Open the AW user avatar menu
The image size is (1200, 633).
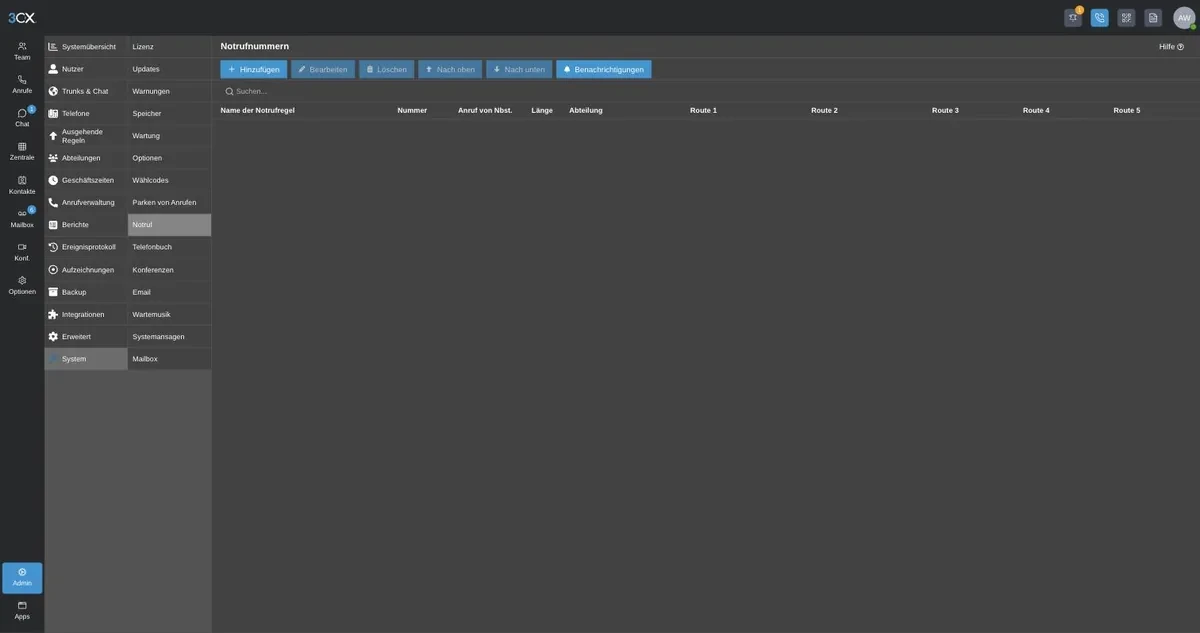tap(1184, 17)
